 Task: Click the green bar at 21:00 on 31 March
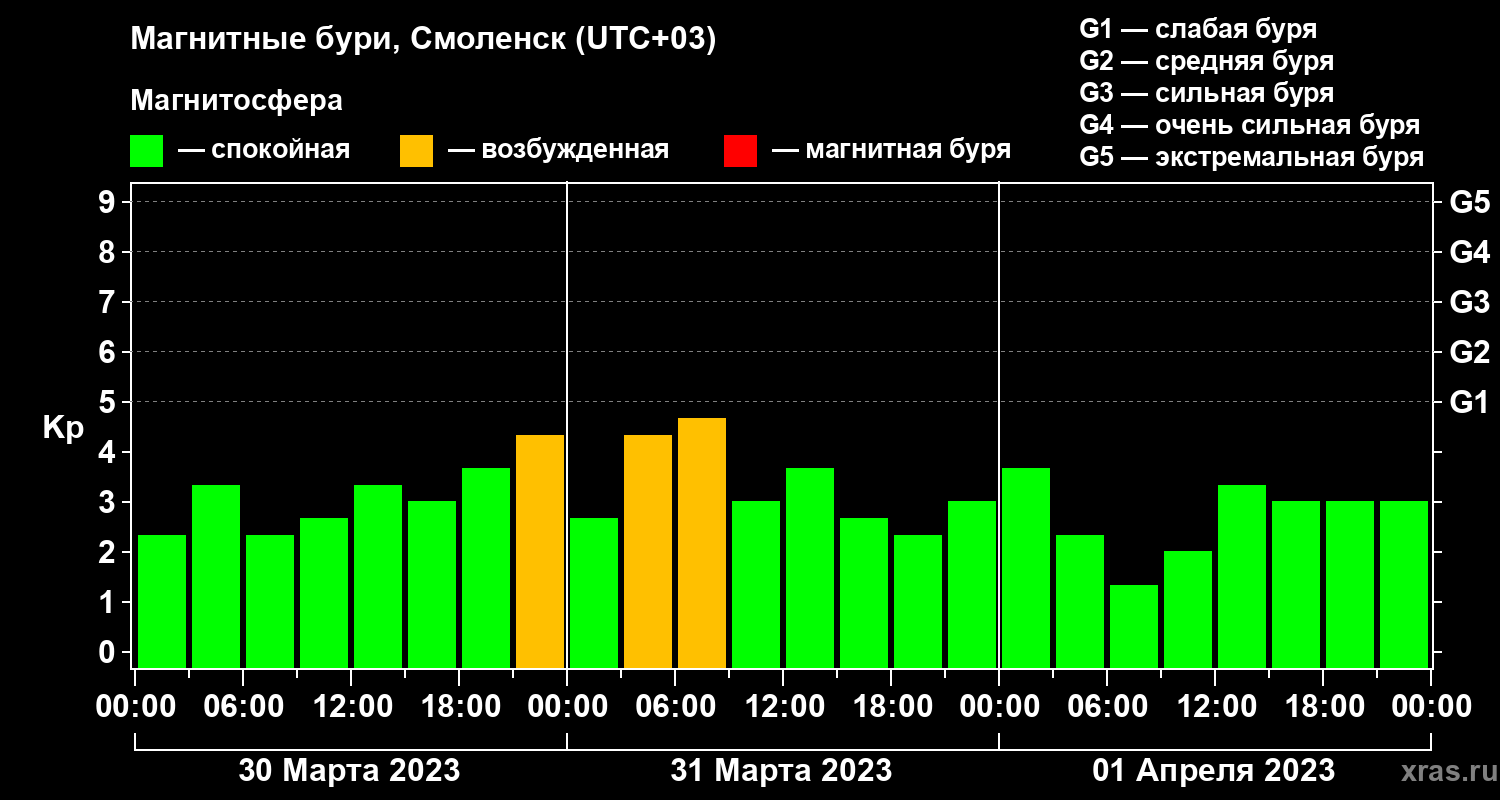[972, 585]
